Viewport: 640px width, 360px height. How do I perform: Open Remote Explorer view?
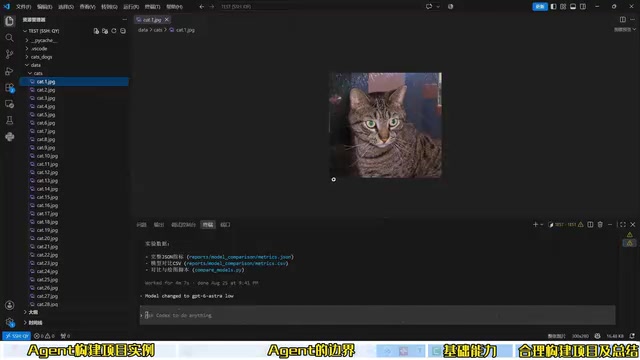[x=9, y=104]
